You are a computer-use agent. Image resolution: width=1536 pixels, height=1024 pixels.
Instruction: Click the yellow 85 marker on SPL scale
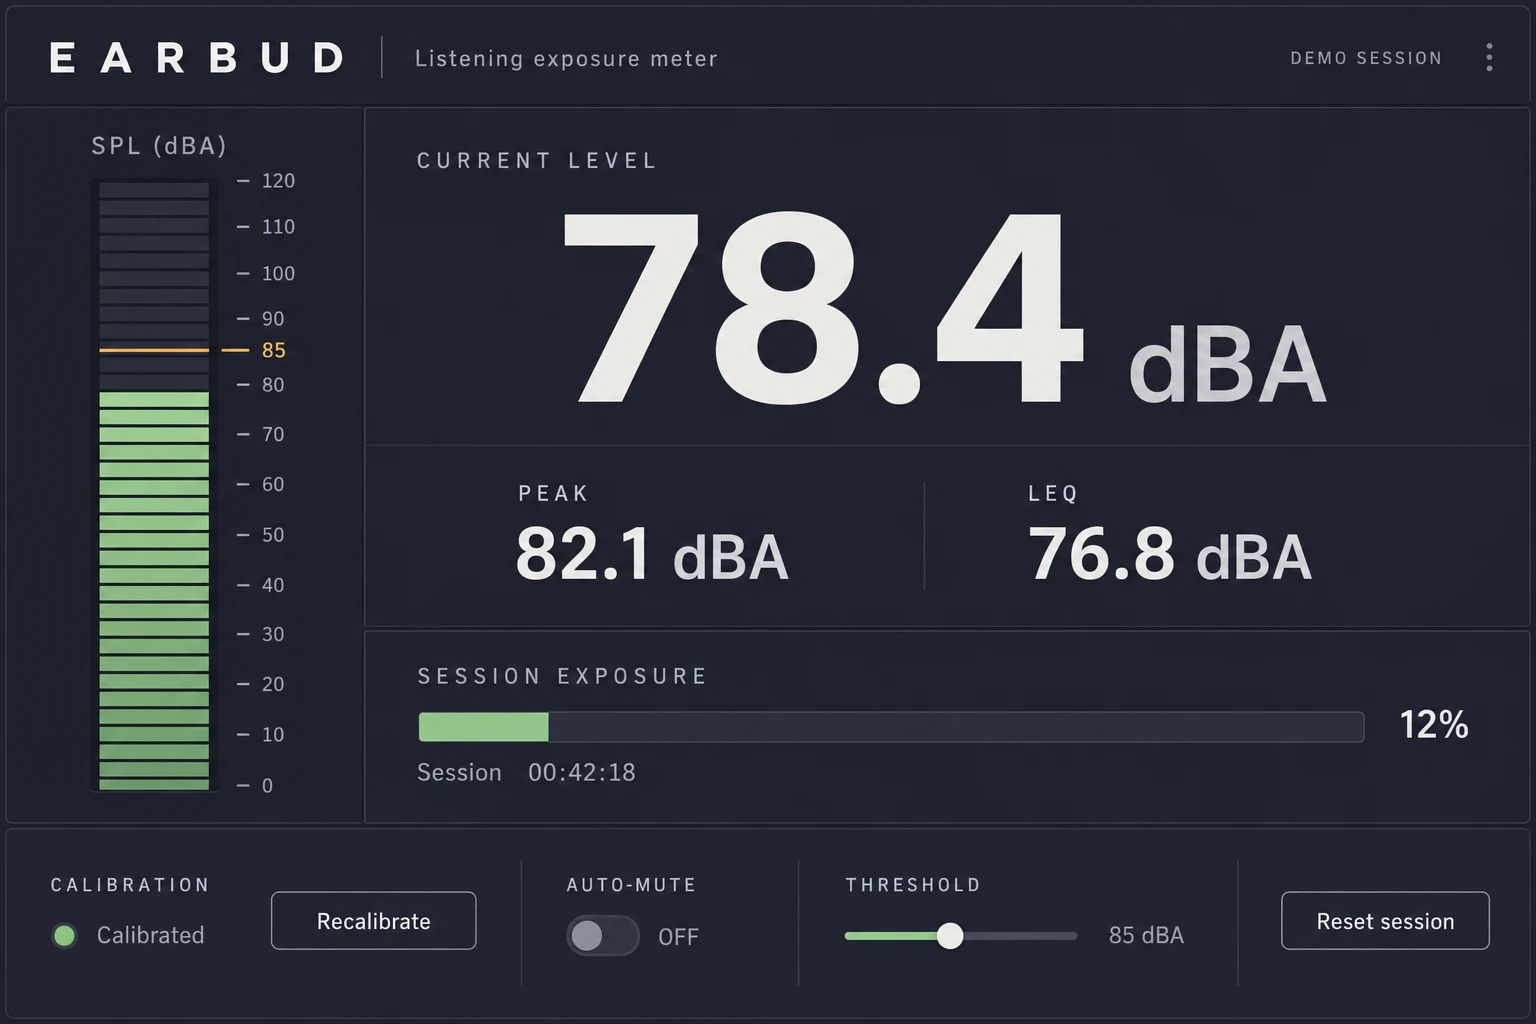pos(273,351)
